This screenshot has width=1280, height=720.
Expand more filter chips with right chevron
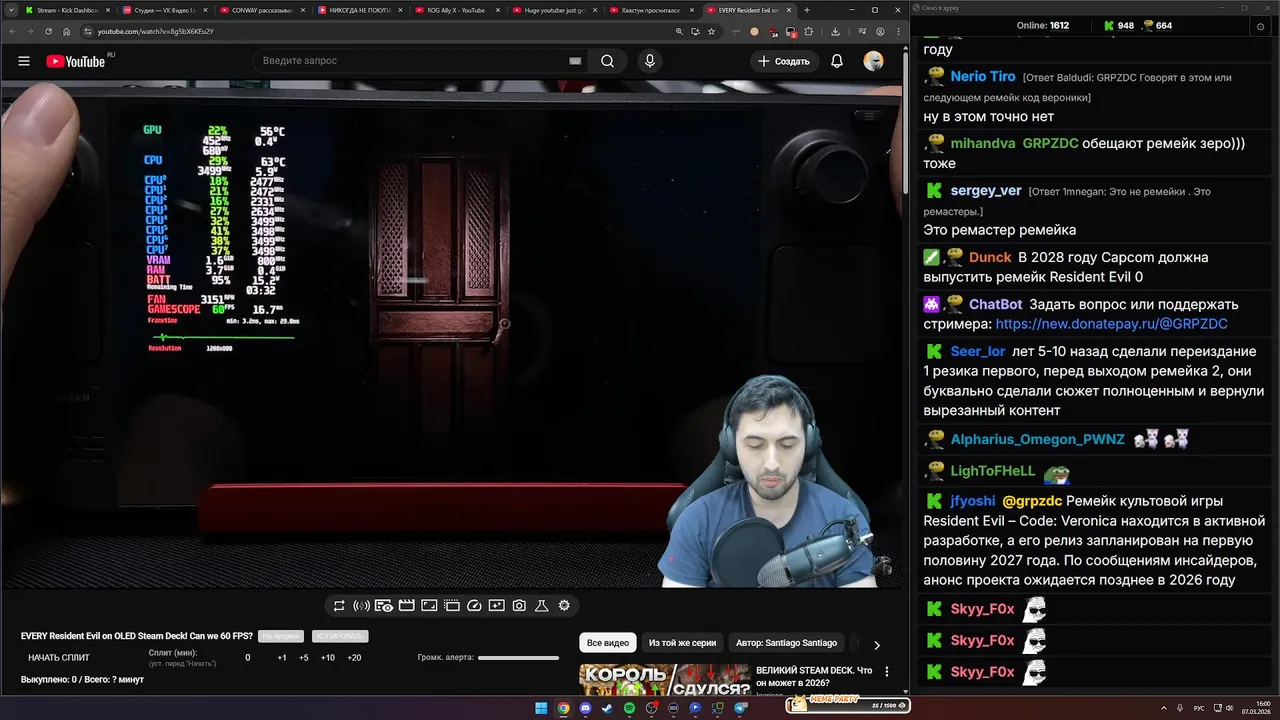click(x=877, y=645)
